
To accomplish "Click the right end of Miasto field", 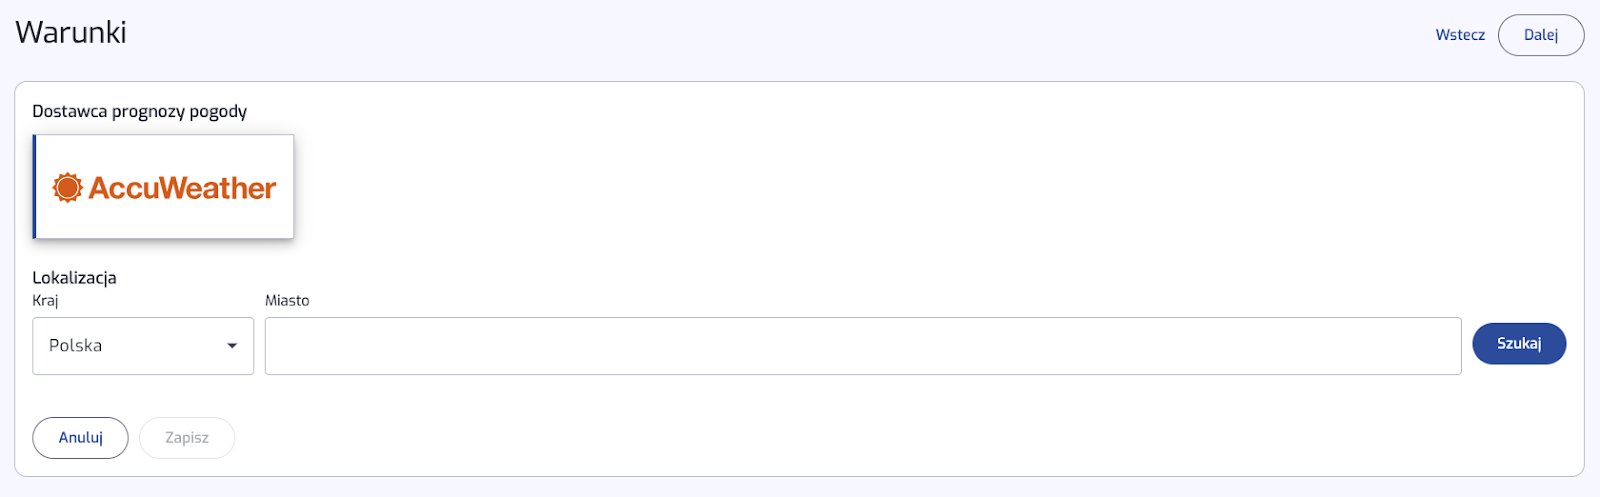I will point(1440,346).
